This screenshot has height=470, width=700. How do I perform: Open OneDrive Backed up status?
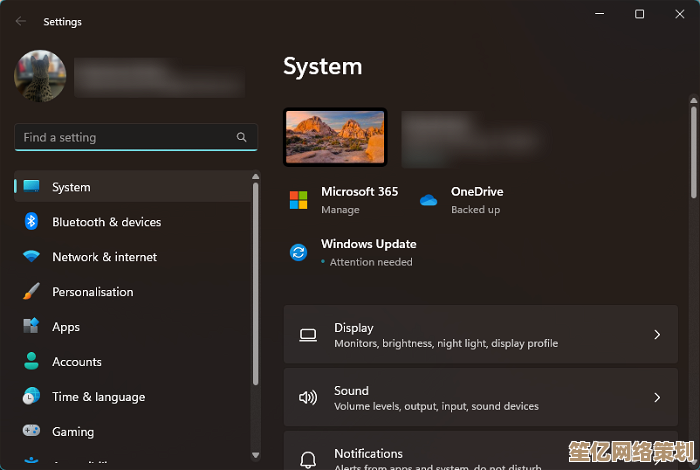tap(465, 200)
